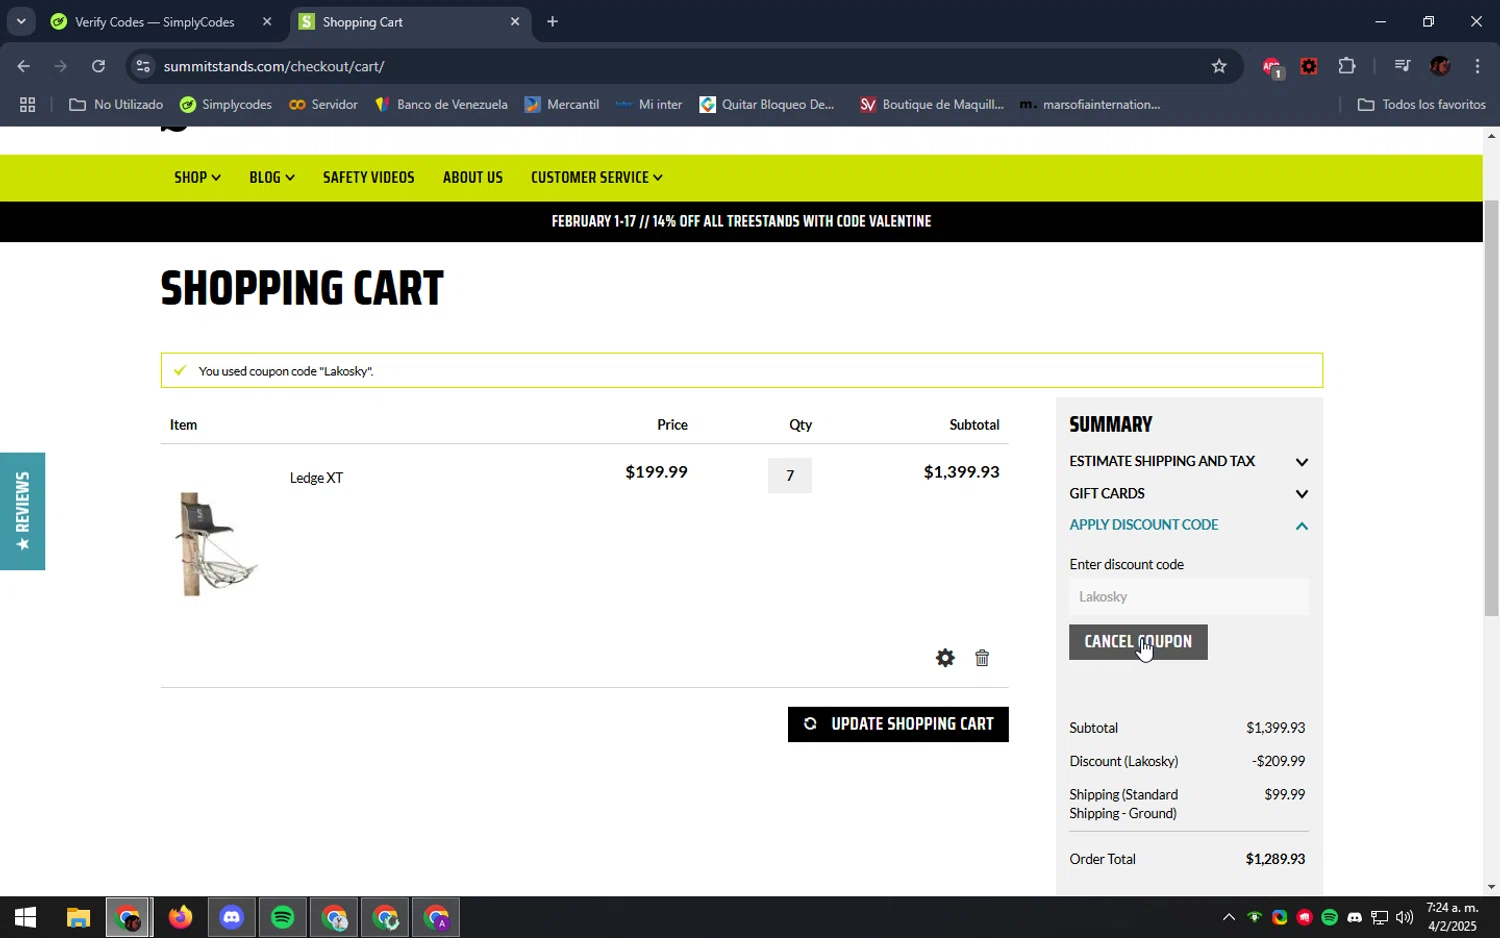The image size is (1500, 938).
Task: Click the address bar URL
Action: [274, 66]
